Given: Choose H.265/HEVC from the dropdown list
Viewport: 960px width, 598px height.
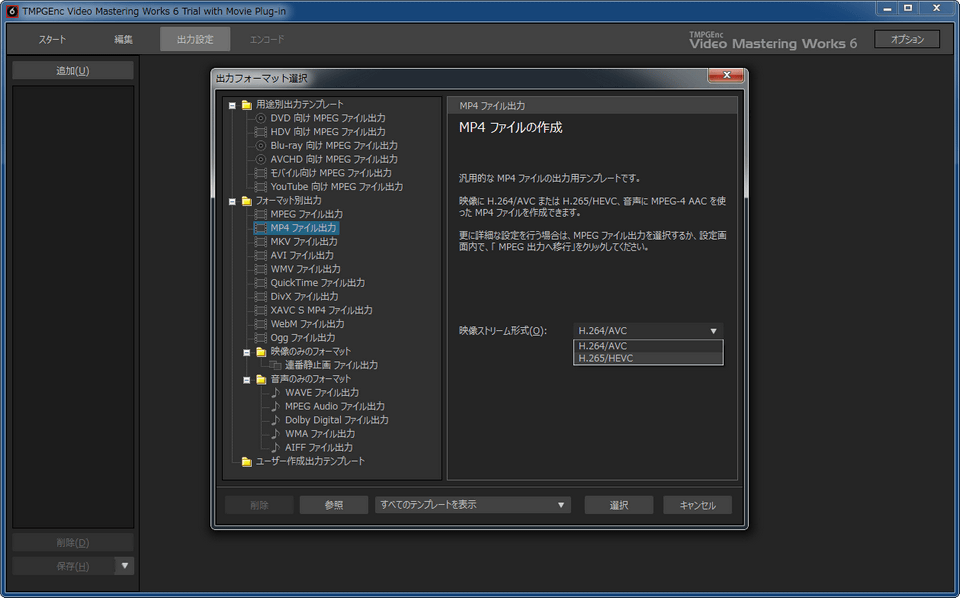Looking at the screenshot, I should pos(648,358).
